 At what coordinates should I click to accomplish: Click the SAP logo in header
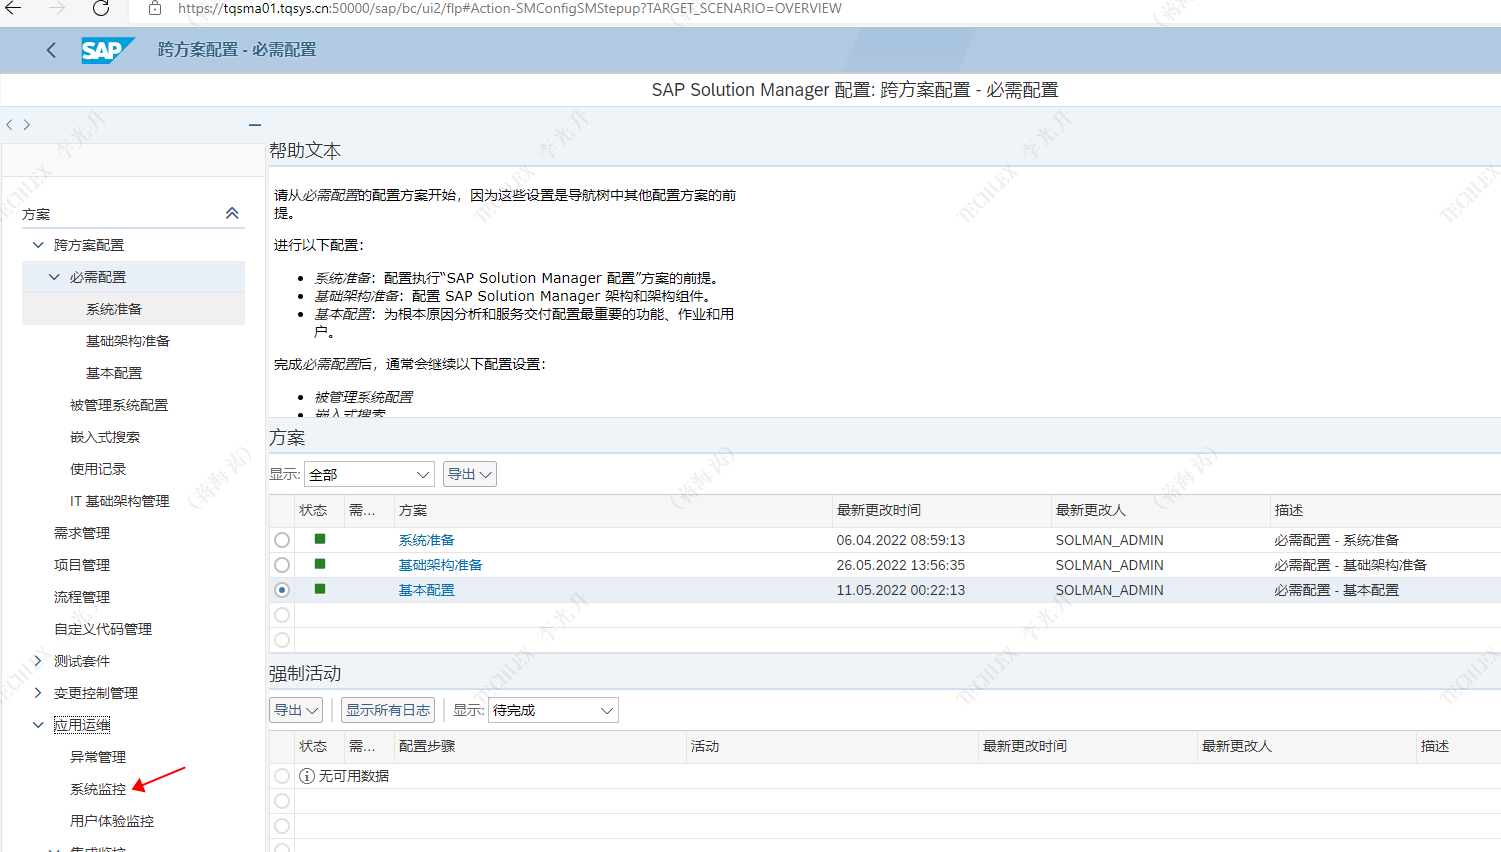point(107,50)
